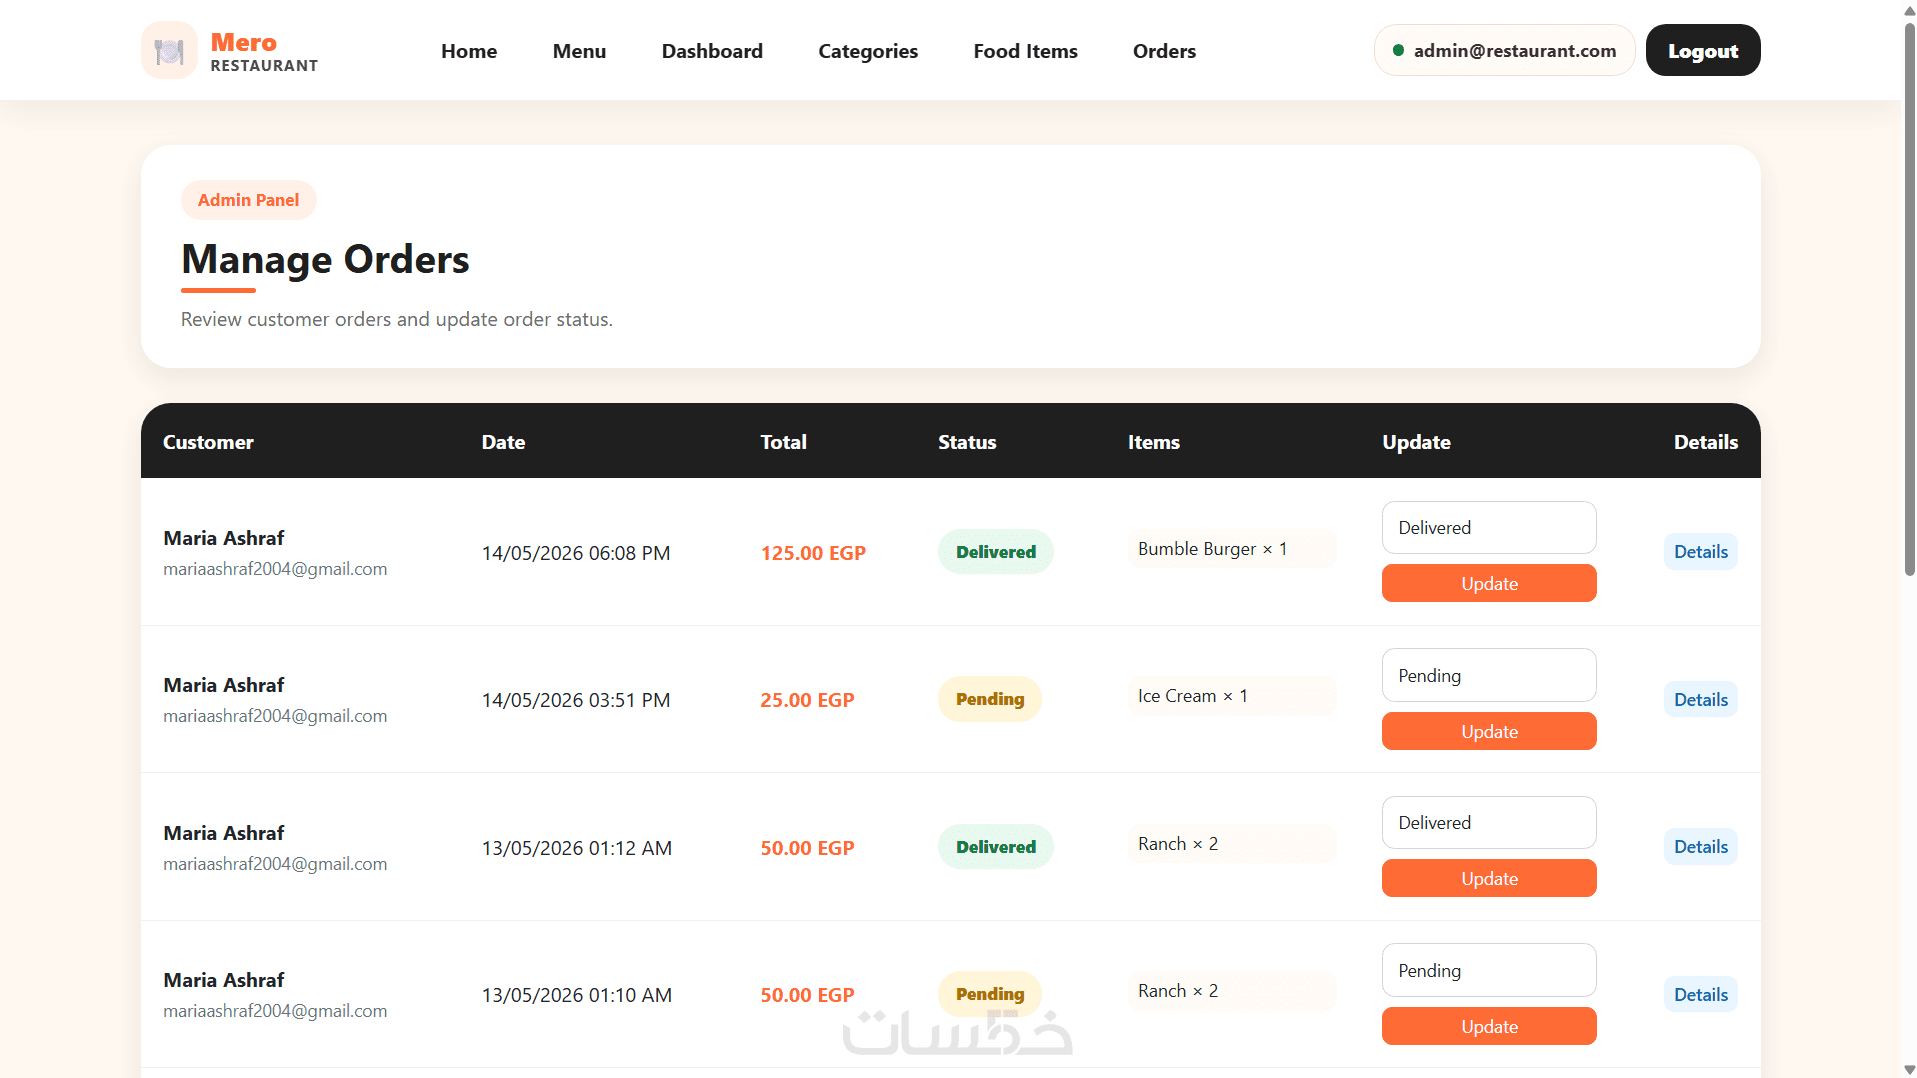The height and width of the screenshot is (1078, 1917).
Task: View Details of the Bumble Burger order
Action: pos(1701,552)
